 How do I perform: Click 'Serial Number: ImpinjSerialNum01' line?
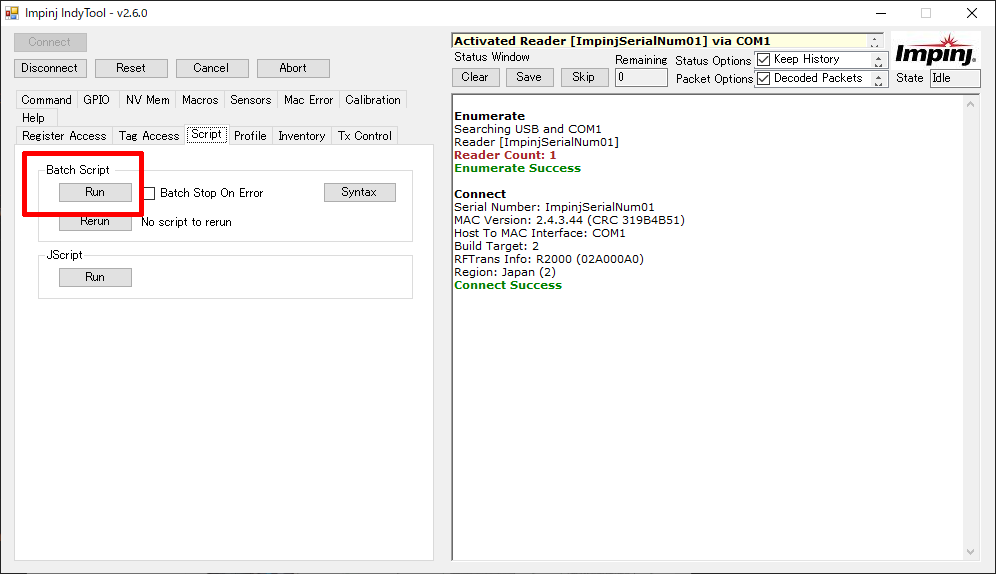pyautogui.click(x=556, y=208)
